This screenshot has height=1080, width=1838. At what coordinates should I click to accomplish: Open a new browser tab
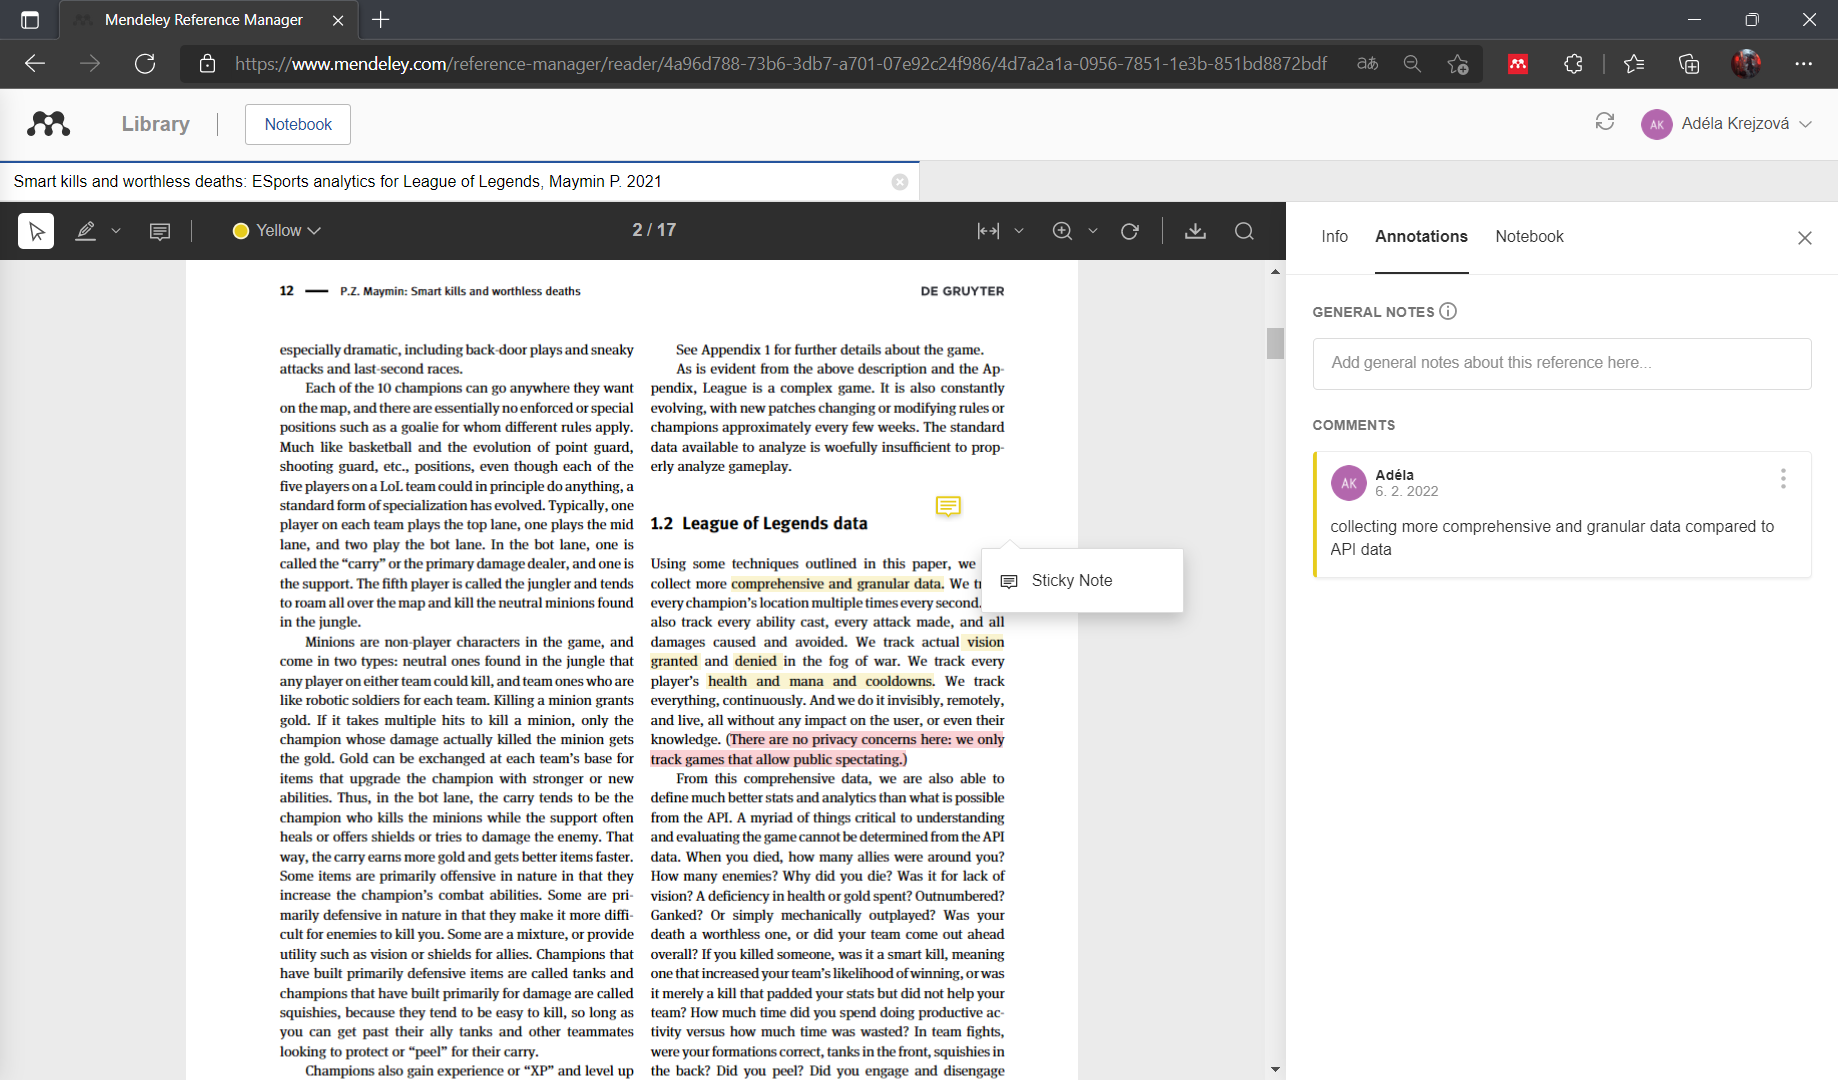pos(380,19)
